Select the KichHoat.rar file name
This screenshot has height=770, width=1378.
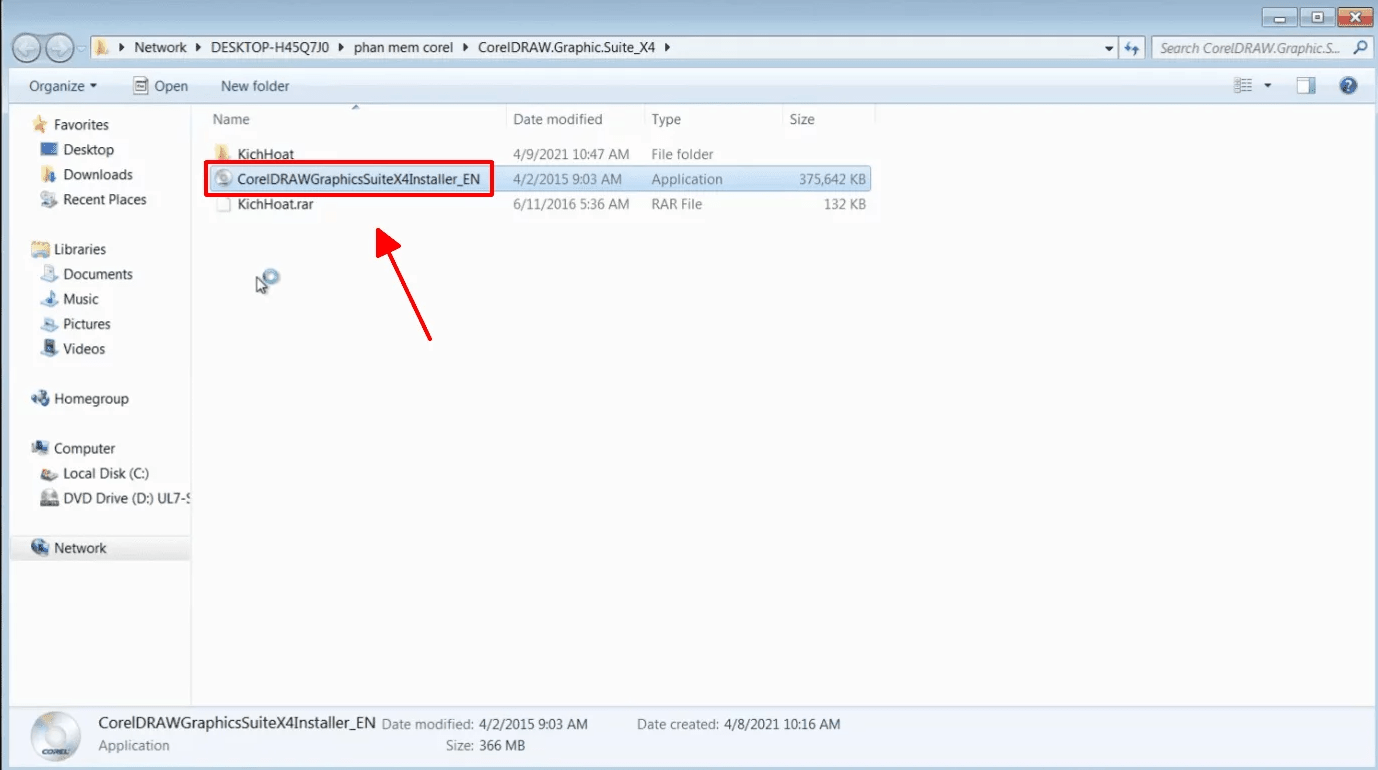pos(275,204)
